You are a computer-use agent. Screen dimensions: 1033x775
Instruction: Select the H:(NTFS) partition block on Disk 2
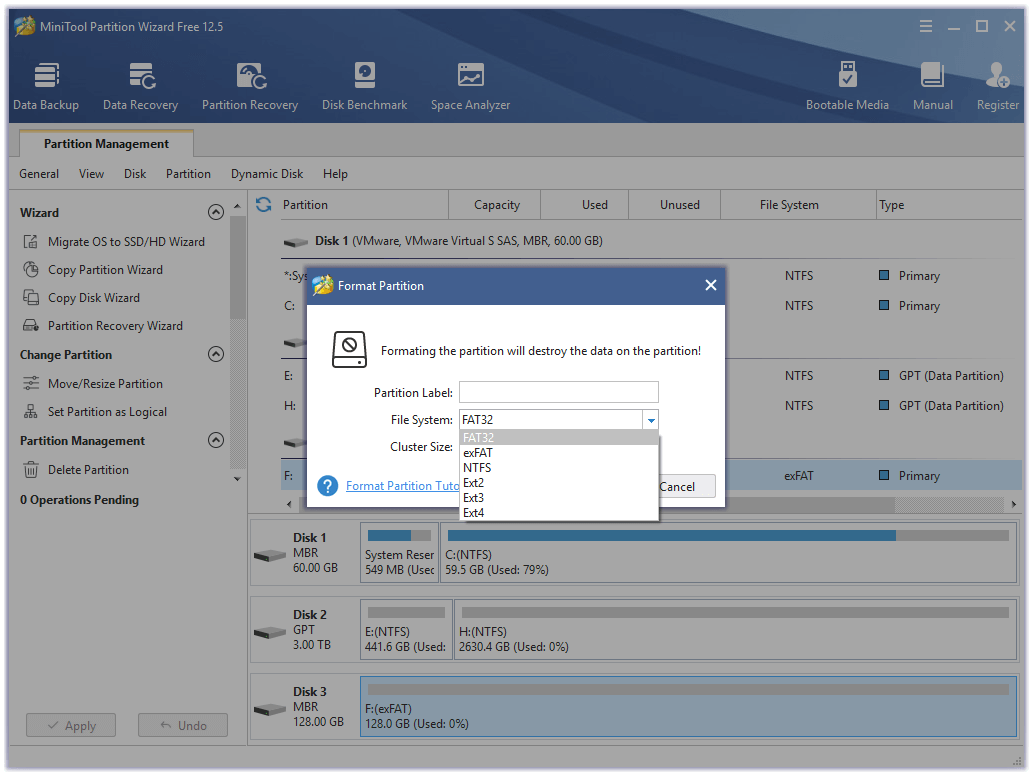pyautogui.click(x=735, y=629)
